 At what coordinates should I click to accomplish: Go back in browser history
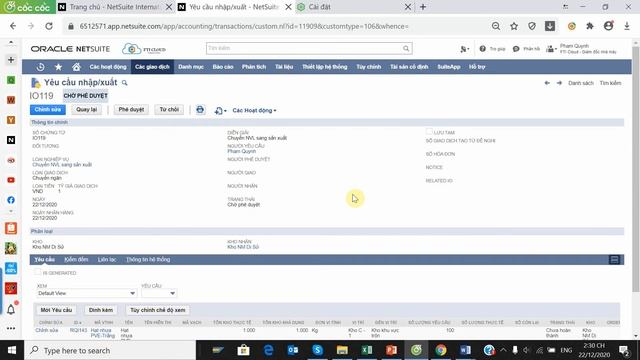[x=13, y=26]
